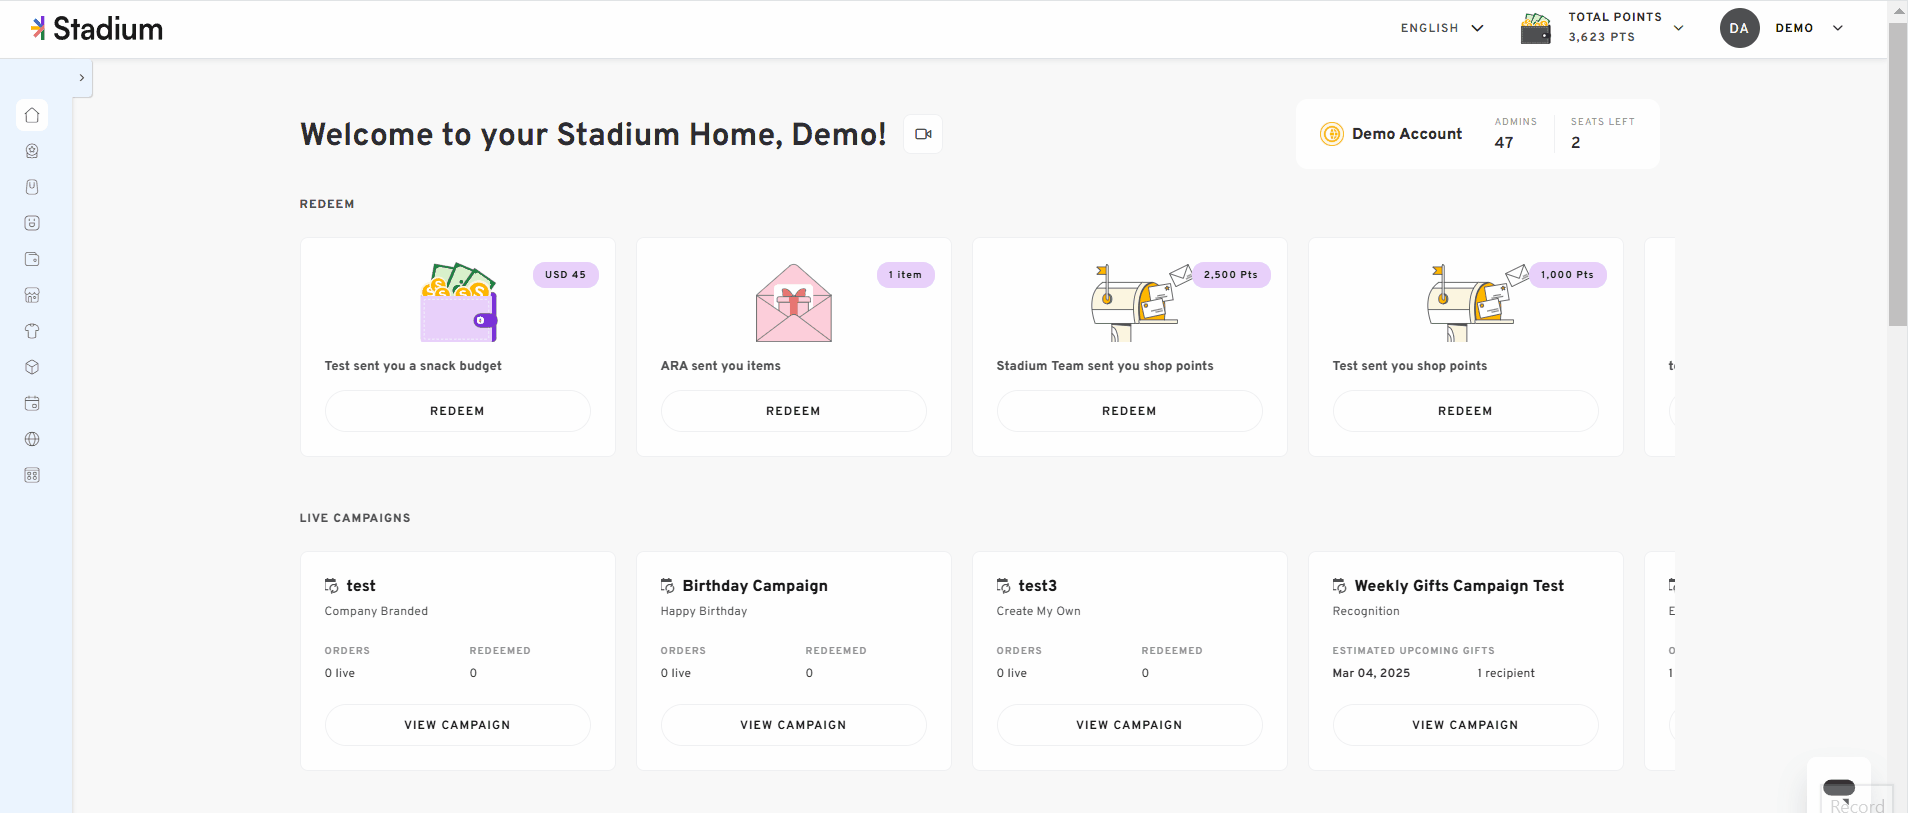Click the Admins count 47

(1504, 143)
